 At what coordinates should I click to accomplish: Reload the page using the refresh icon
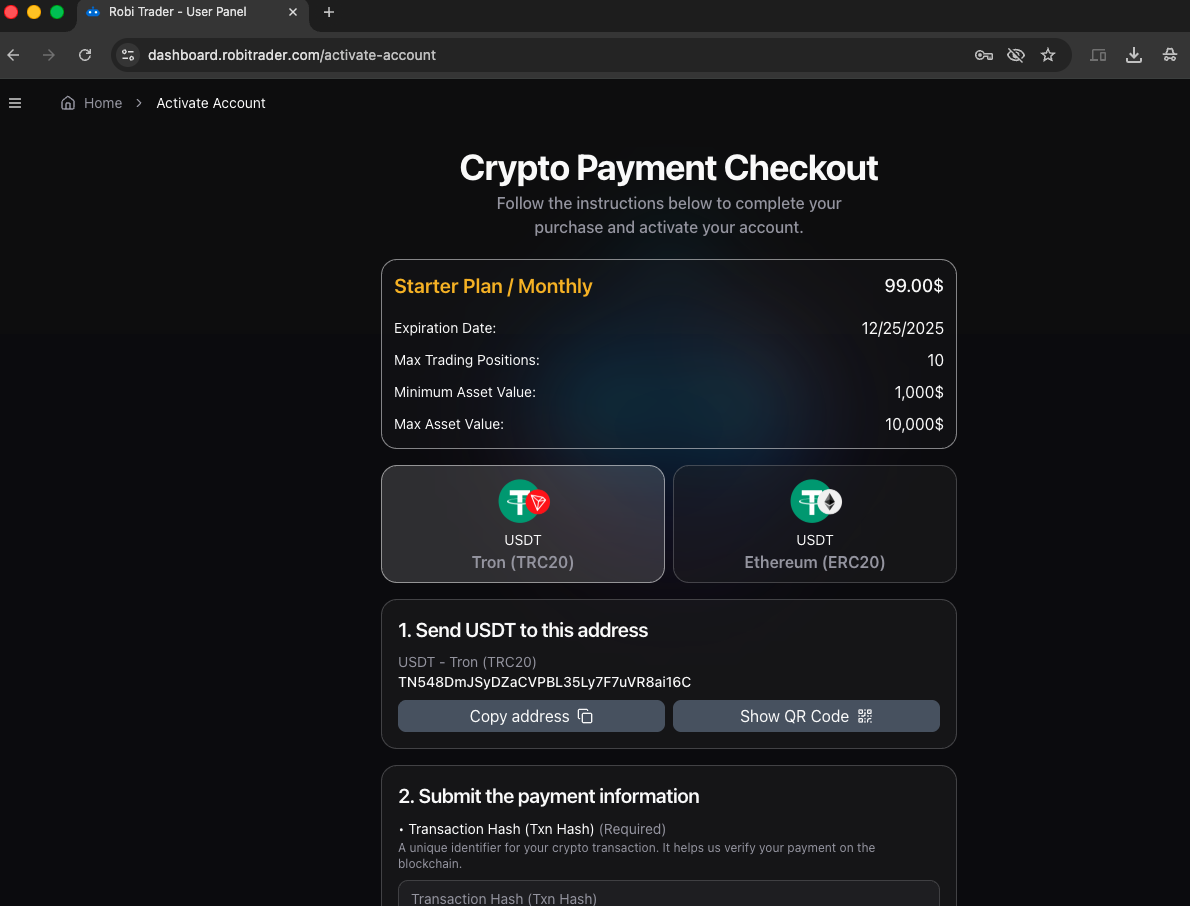pyautogui.click(x=85, y=55)
